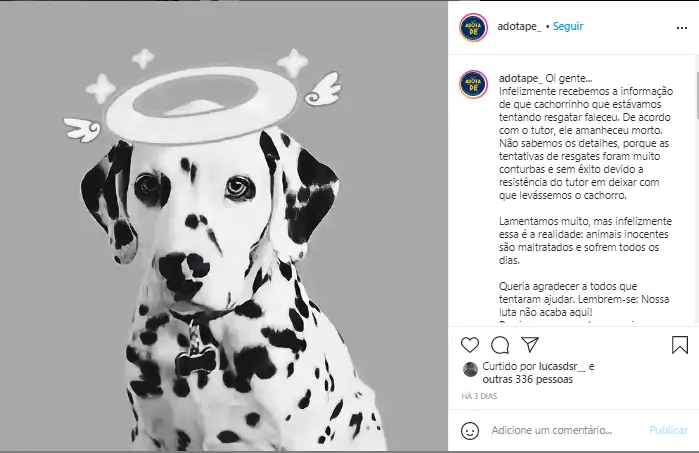Click the adotape_ avatar beside the caption

coord(473,84)
